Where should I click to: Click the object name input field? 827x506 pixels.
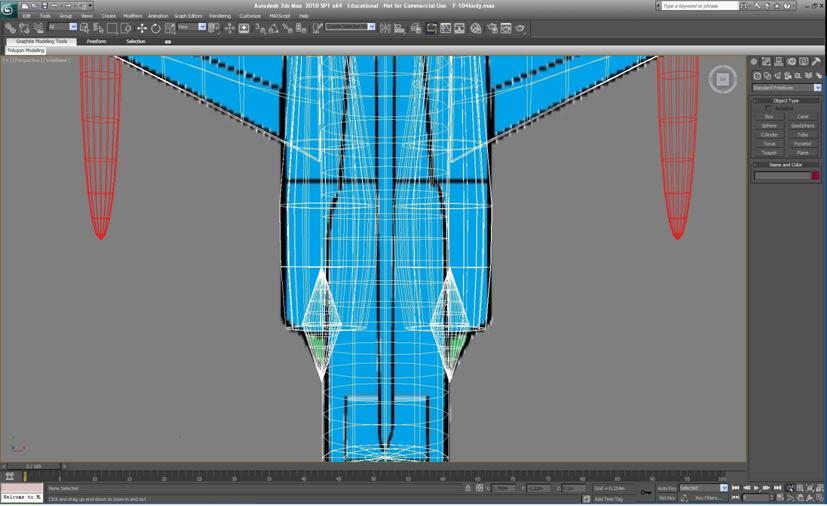782,176
